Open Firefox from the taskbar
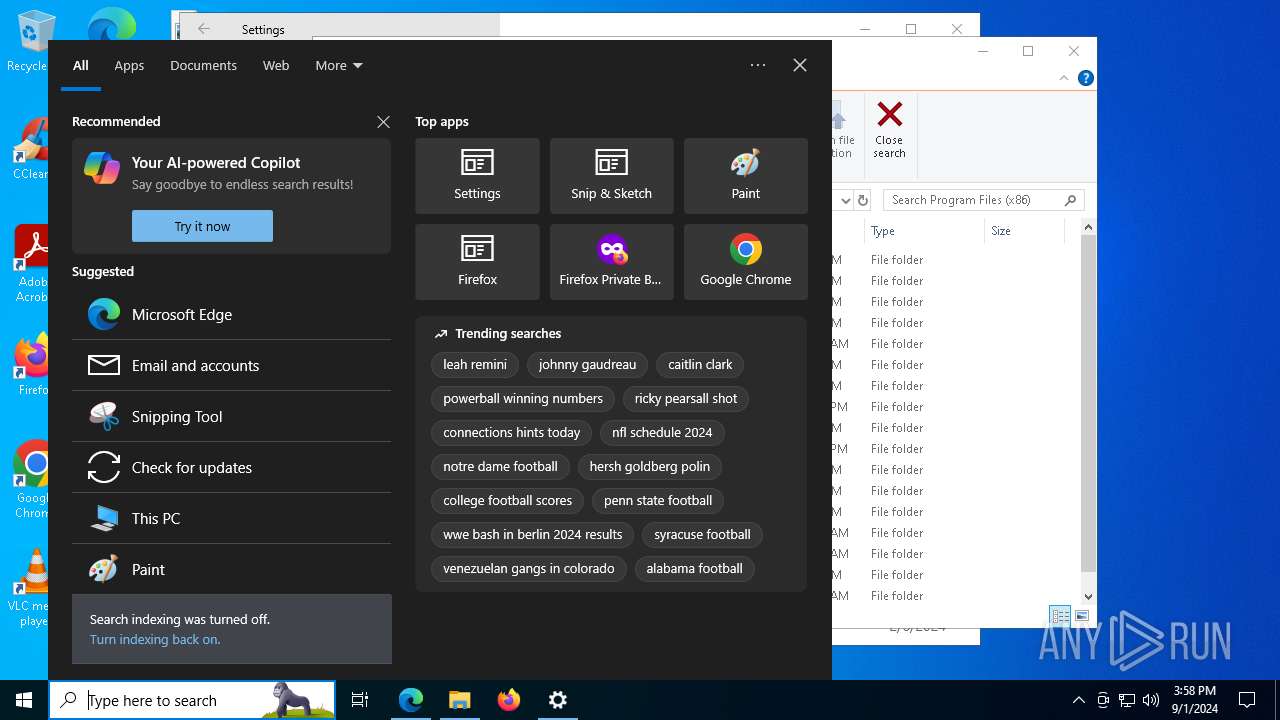 509,700
